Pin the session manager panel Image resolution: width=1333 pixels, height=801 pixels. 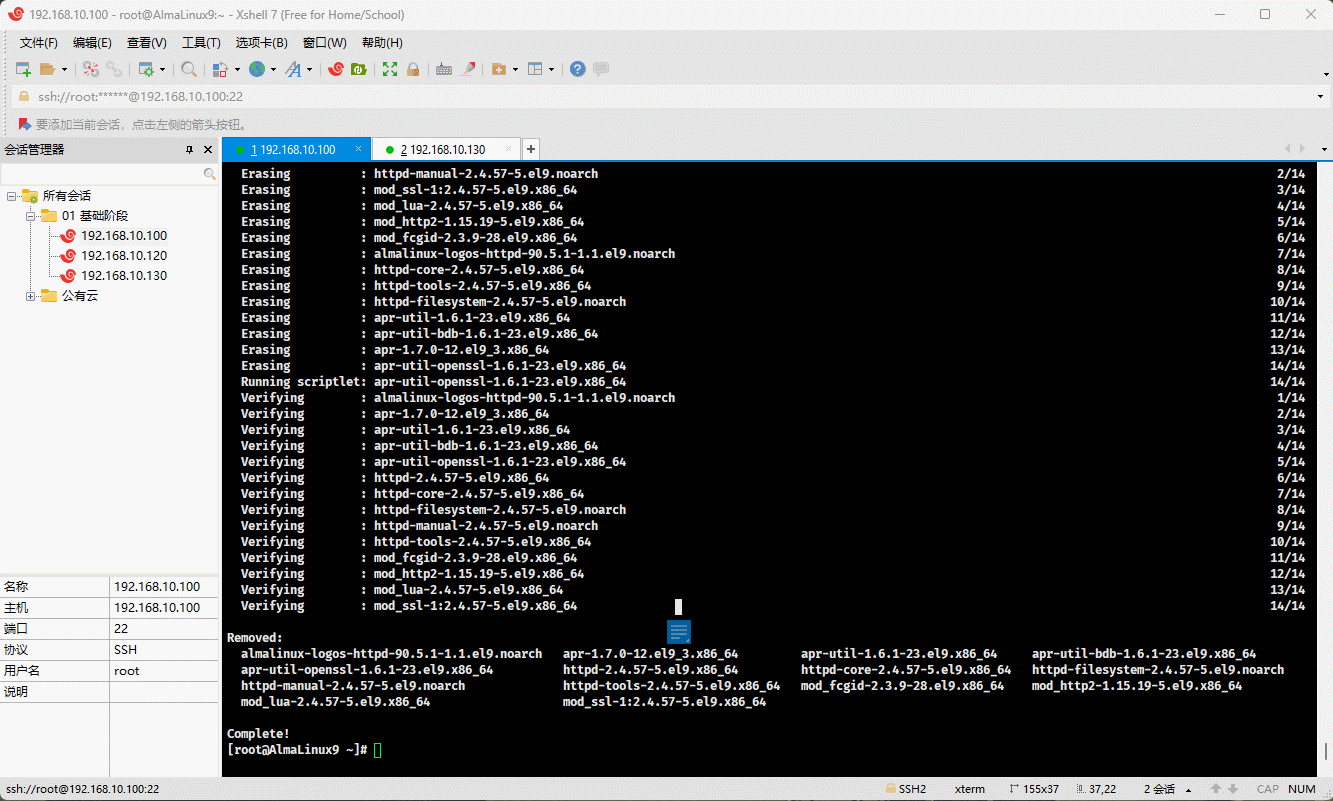[x=189, y=150]
